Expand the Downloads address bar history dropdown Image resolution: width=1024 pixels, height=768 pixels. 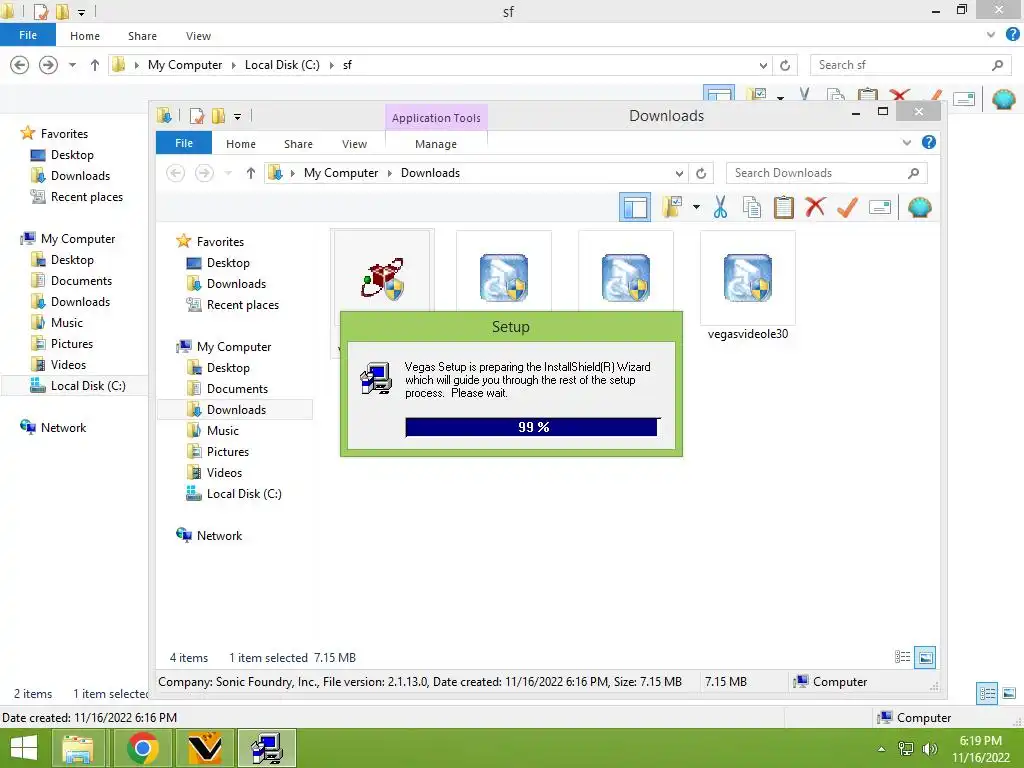[679, 173]
